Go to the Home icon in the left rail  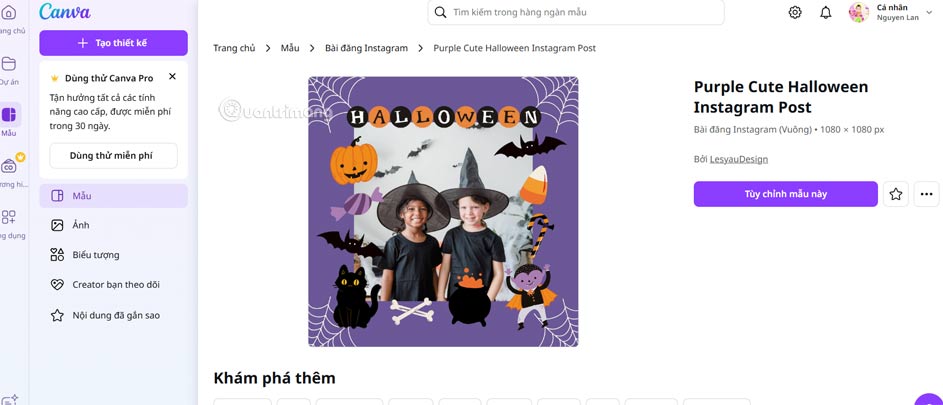tap(8, 12)
